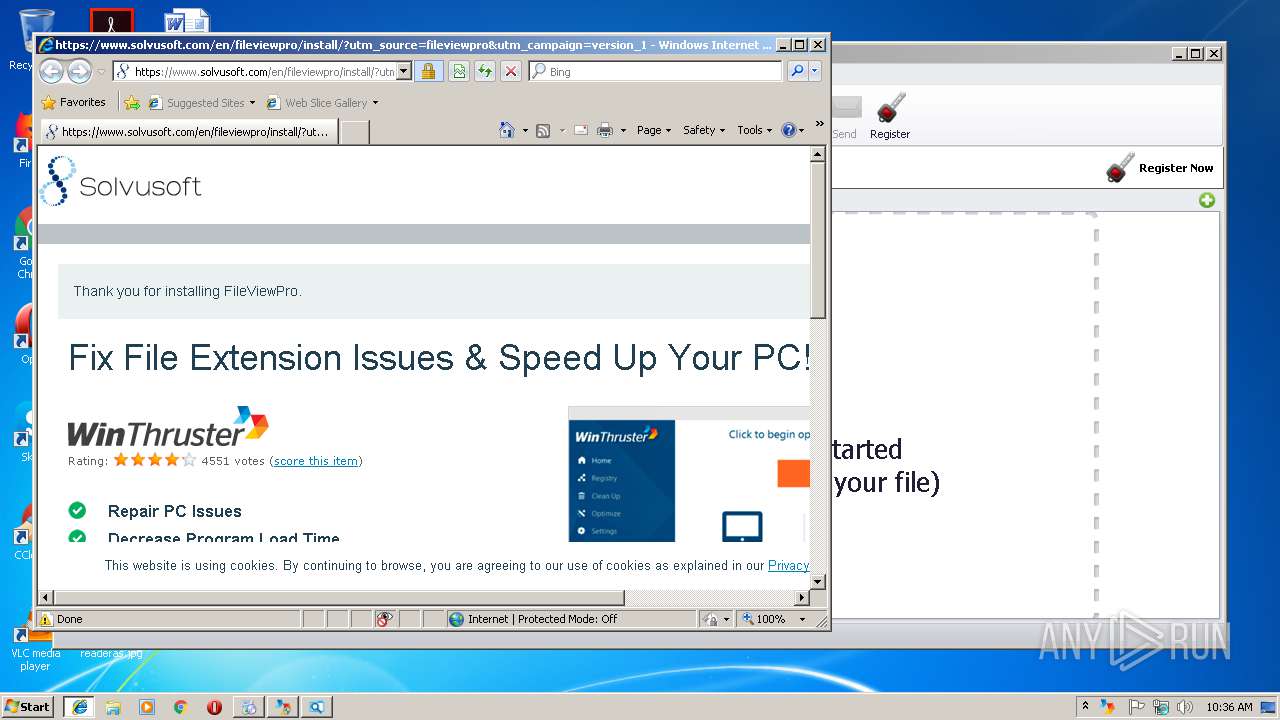1280x720 pixels.
Task: Add page to Favorites bar star-arrow icon
Action: click(x=132, y=102)
